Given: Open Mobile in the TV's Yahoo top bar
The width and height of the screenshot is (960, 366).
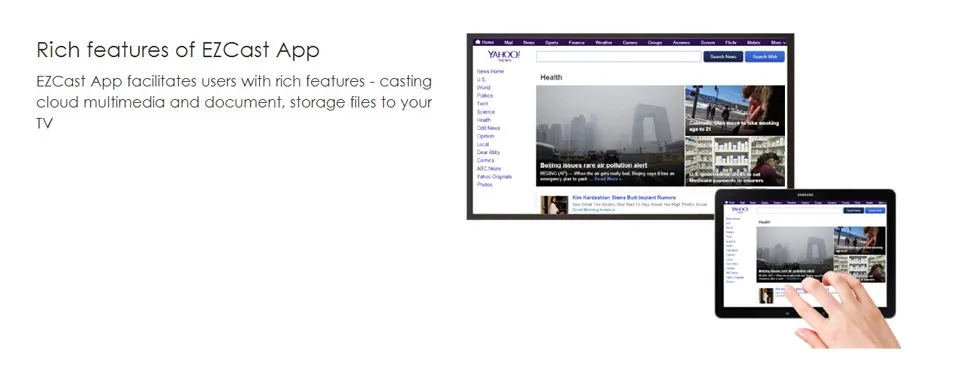Looking at the screenshot, I should pos(753,43).
